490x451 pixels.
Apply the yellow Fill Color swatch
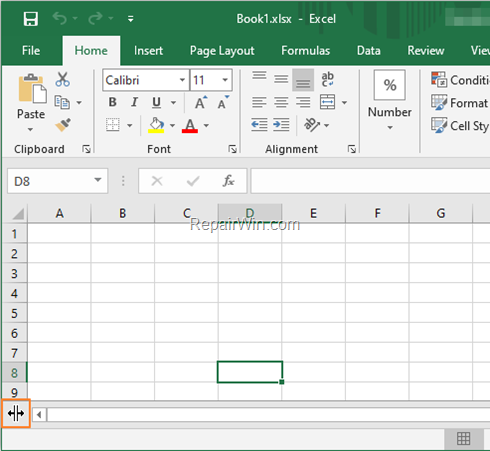(x=156, y=125)
